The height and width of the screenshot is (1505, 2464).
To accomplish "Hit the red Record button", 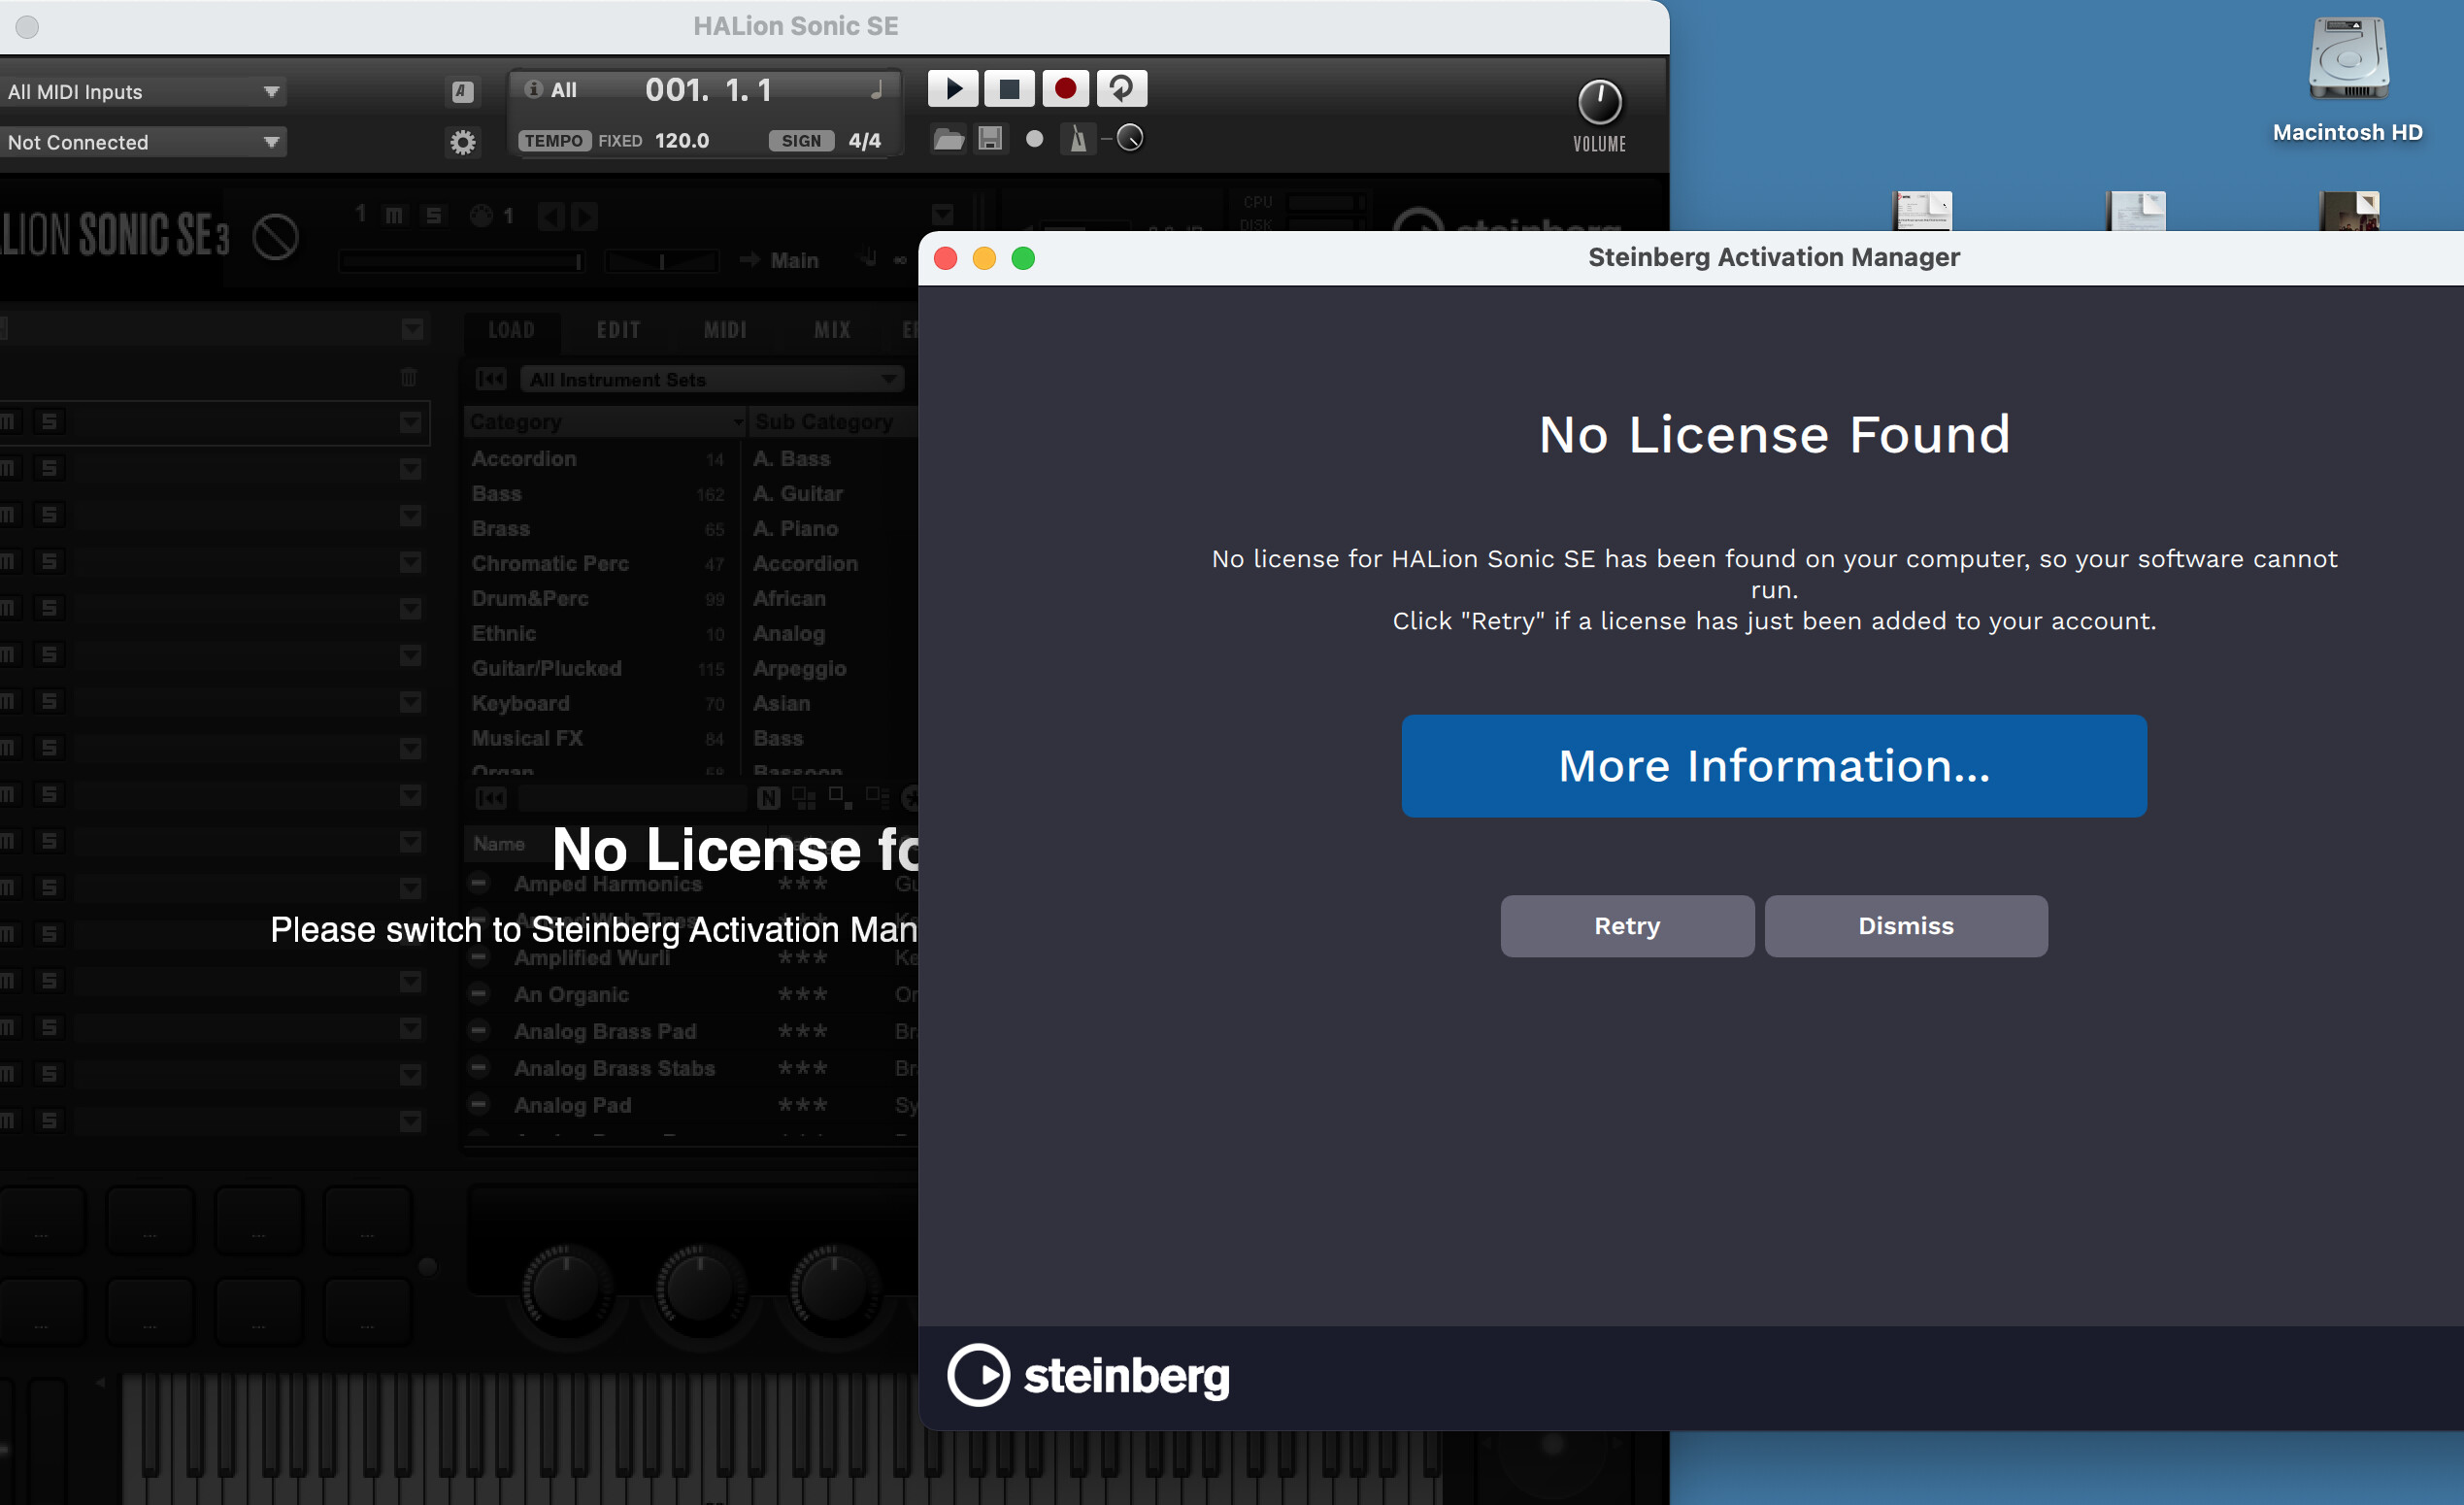I will point(1065,89).
